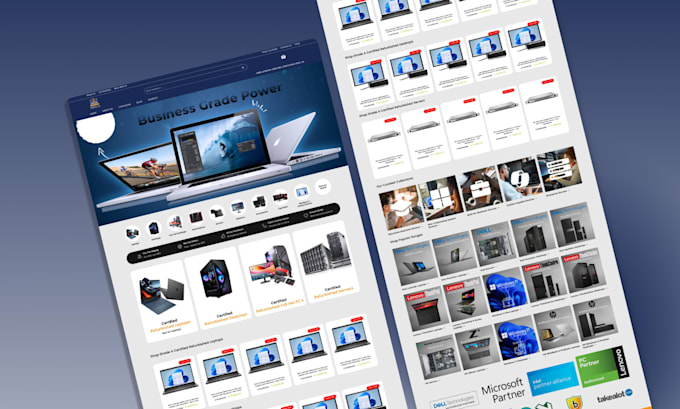This screenshot has height=409, width=680.
Task: Open Certified Refurbished Laptops card
Action: [164, 301]
